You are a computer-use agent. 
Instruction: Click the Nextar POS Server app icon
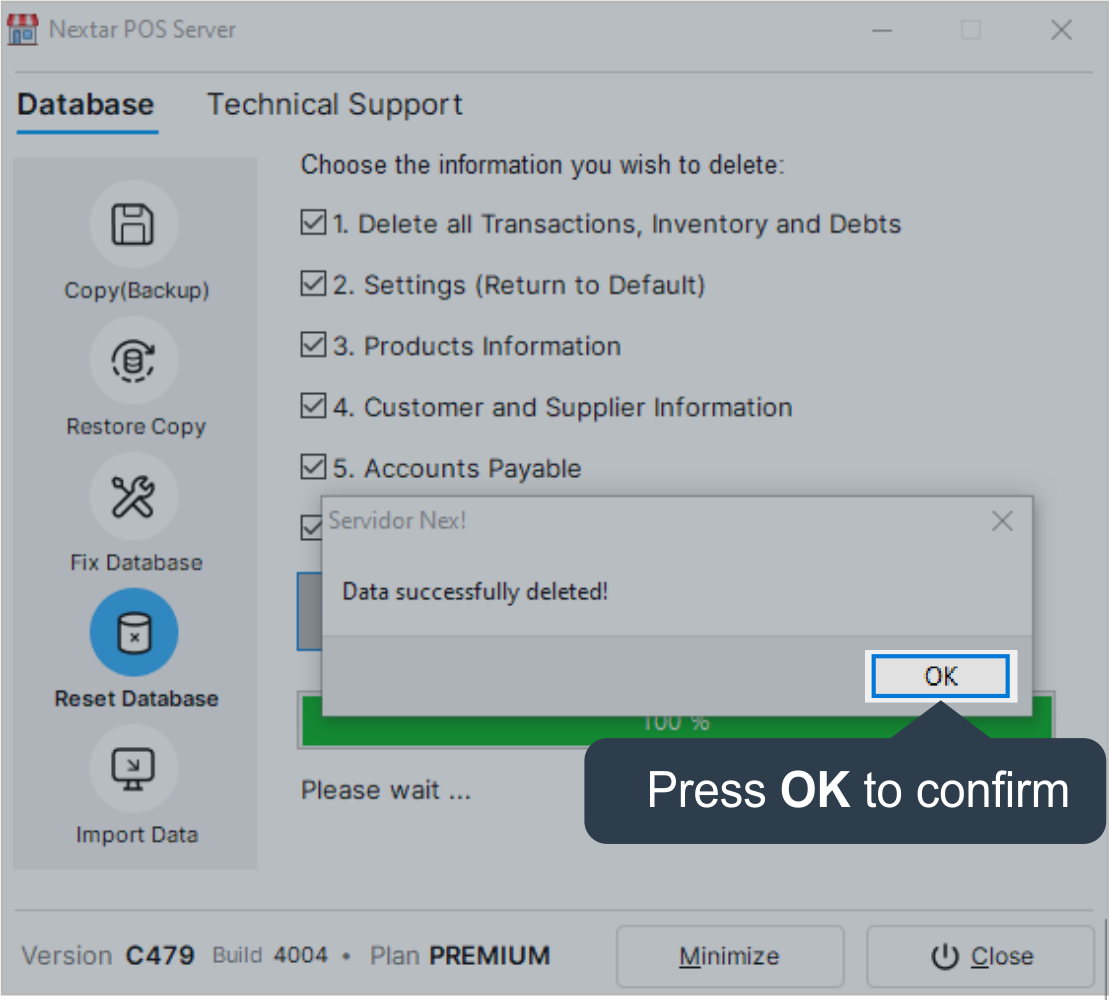(23, 30)
